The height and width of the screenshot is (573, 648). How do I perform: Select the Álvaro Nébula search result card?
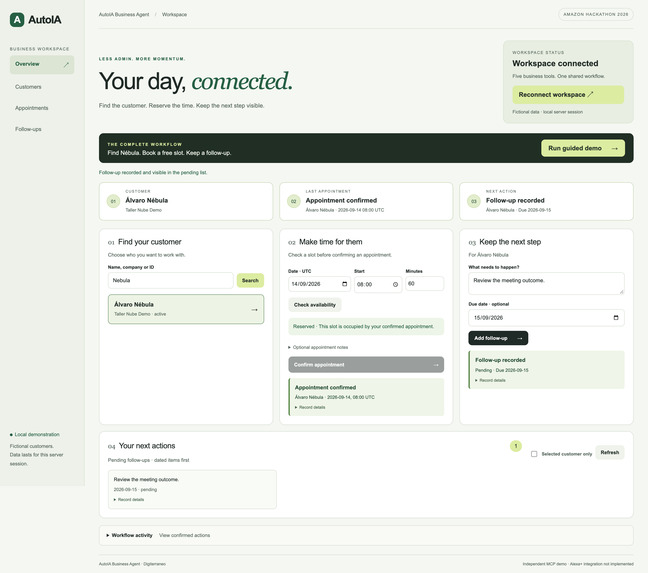point(186,309)
